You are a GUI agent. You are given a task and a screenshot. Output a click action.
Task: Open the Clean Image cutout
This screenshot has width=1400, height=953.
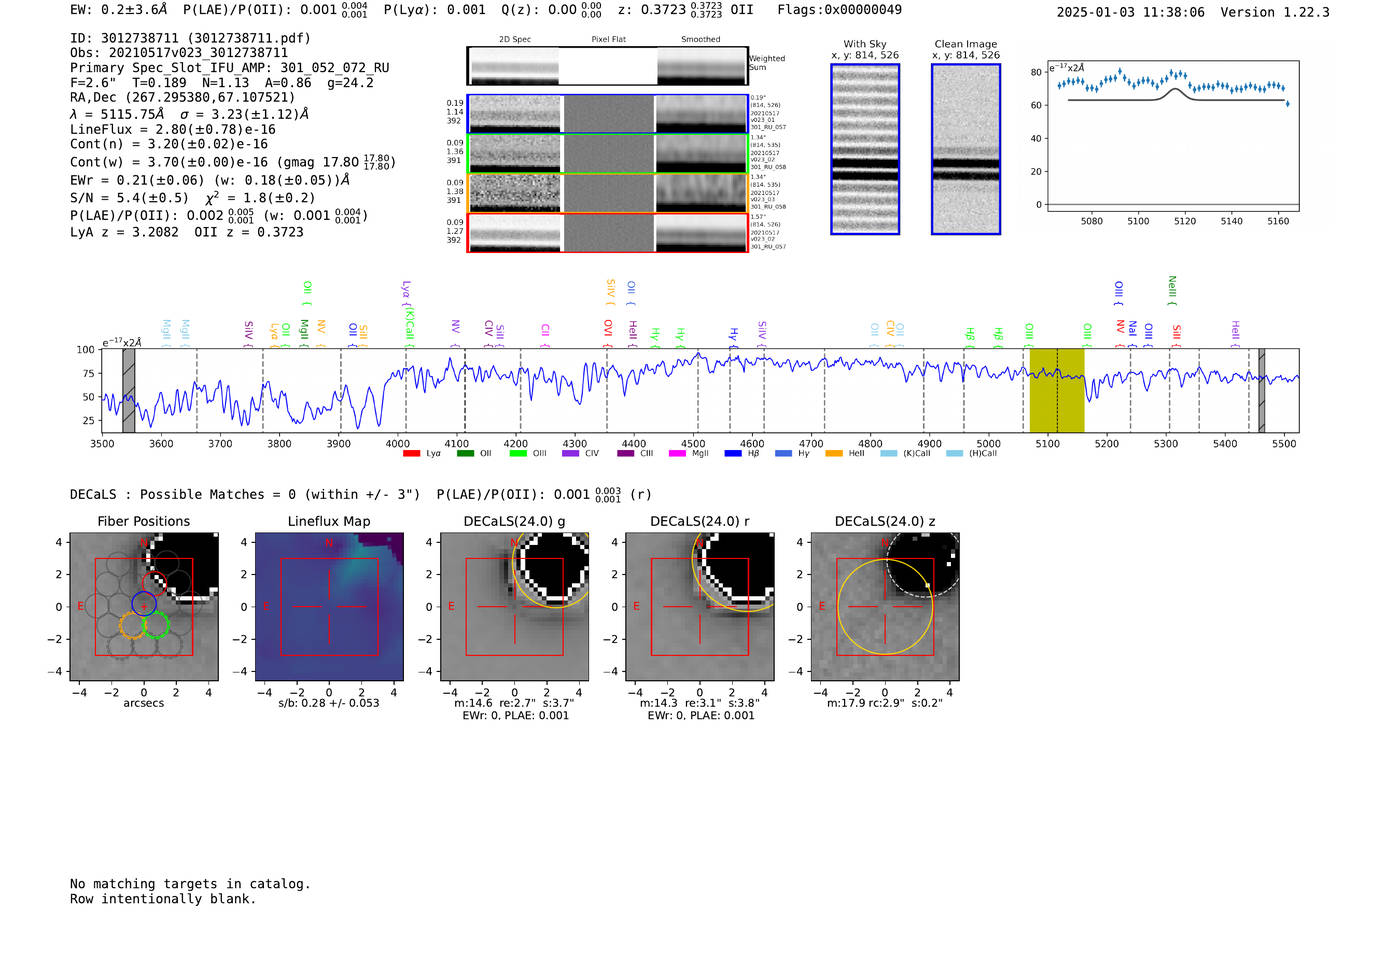tap(966, 149)
